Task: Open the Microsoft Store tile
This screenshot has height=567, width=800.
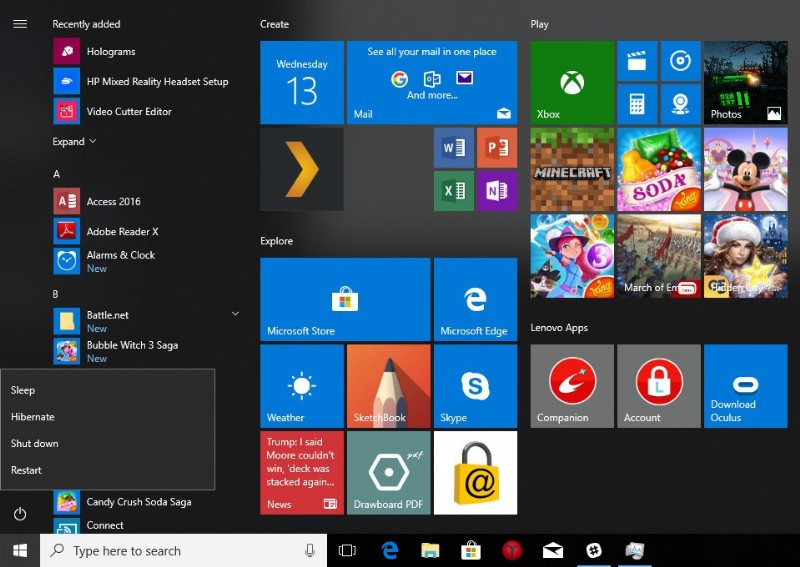Action: [345, 299]
